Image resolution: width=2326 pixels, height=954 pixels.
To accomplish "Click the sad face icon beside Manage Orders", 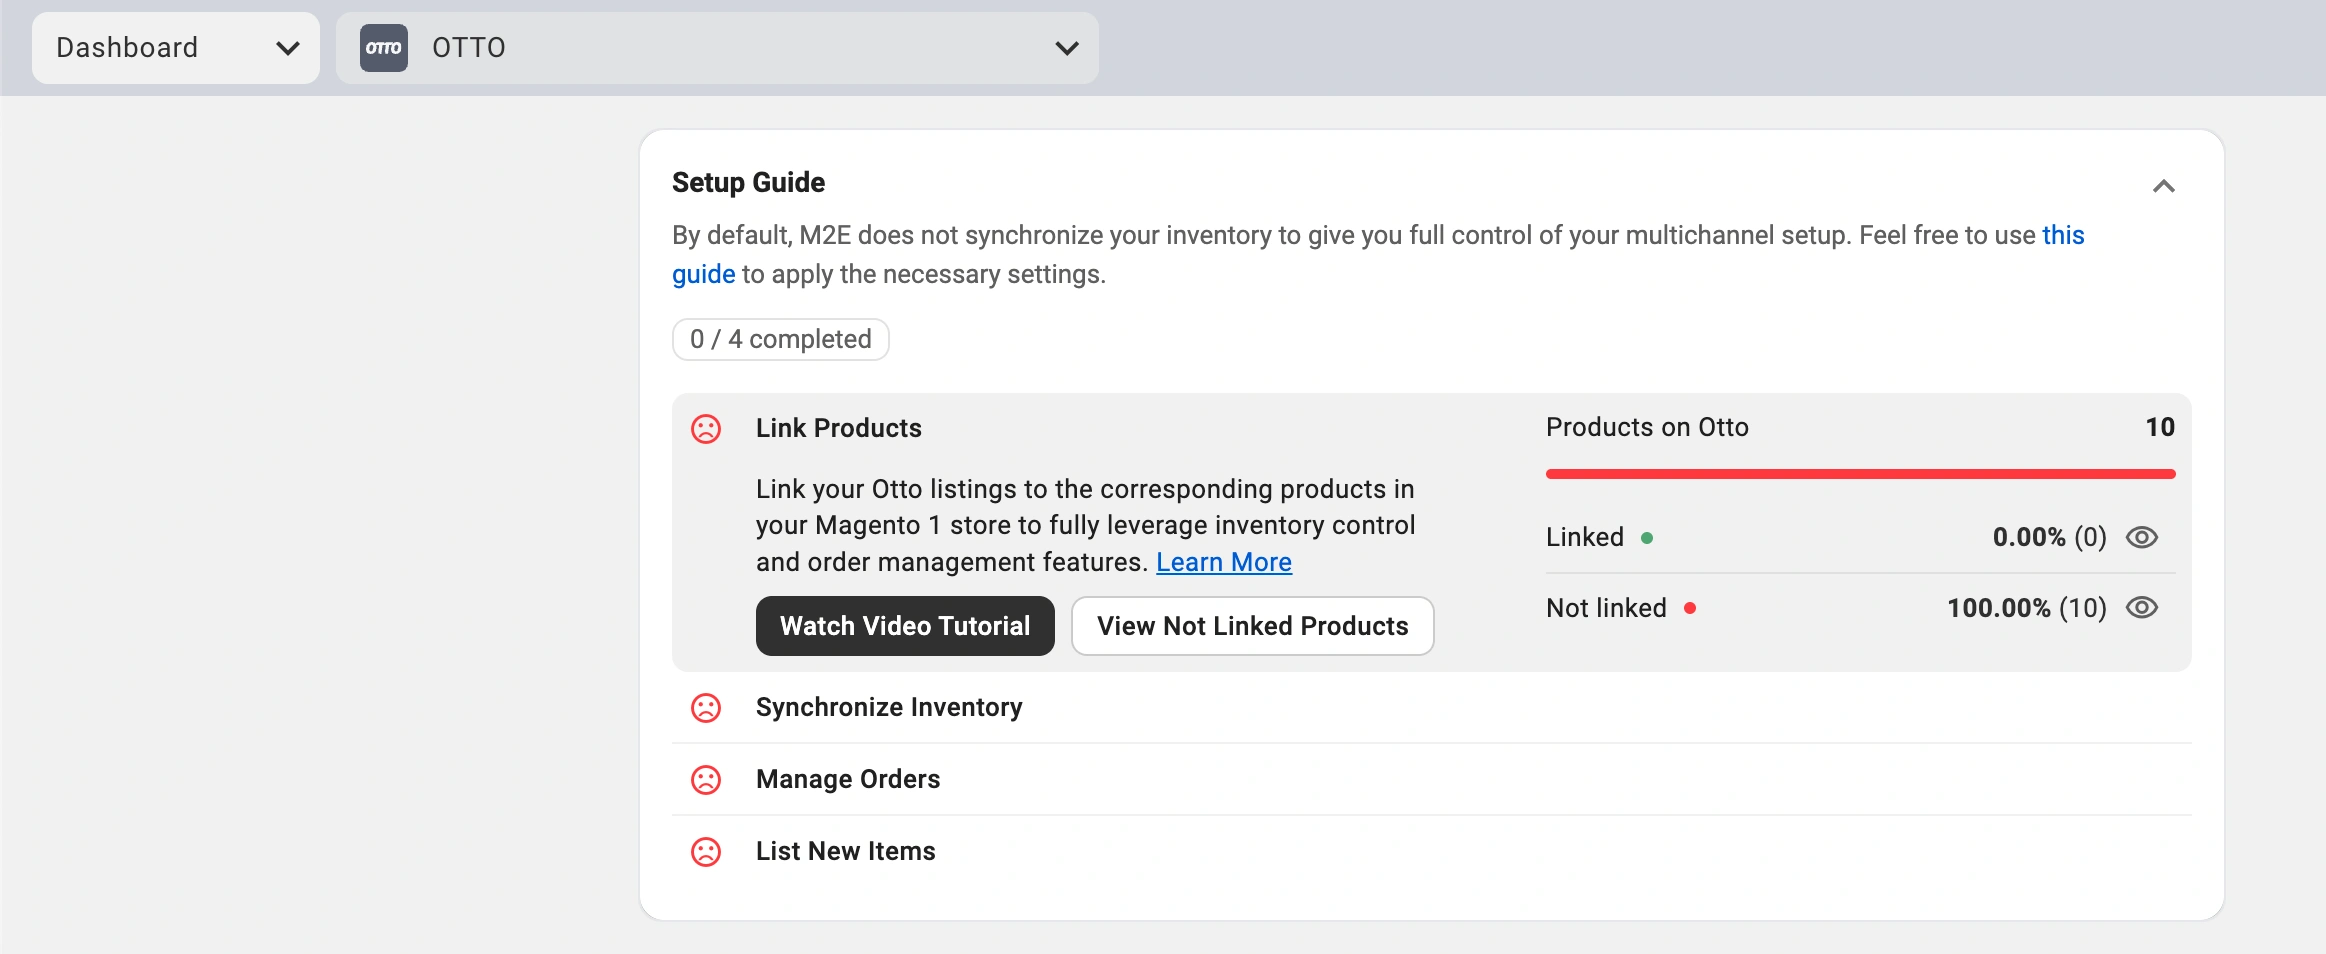I will [x=706, y=780].
